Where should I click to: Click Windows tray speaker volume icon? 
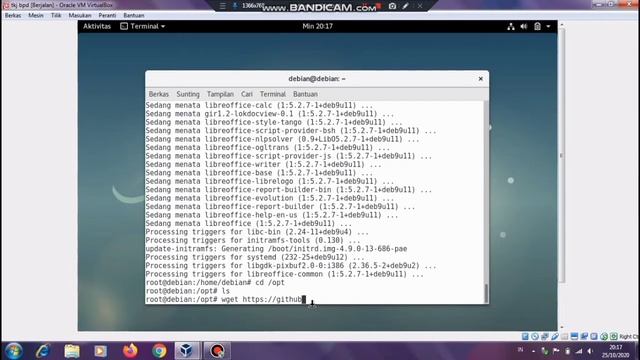590,351
